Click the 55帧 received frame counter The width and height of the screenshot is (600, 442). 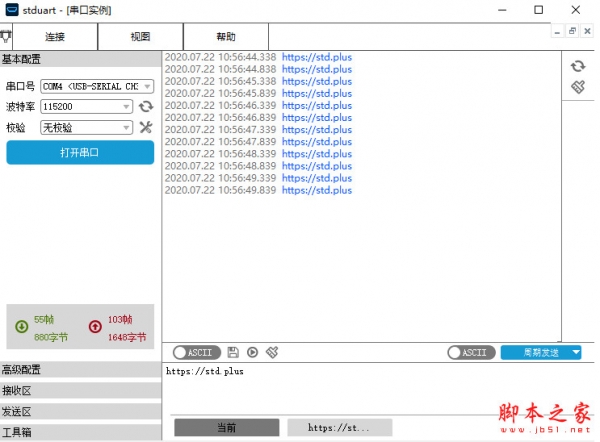pyautogui.click(x=44, y=319)
